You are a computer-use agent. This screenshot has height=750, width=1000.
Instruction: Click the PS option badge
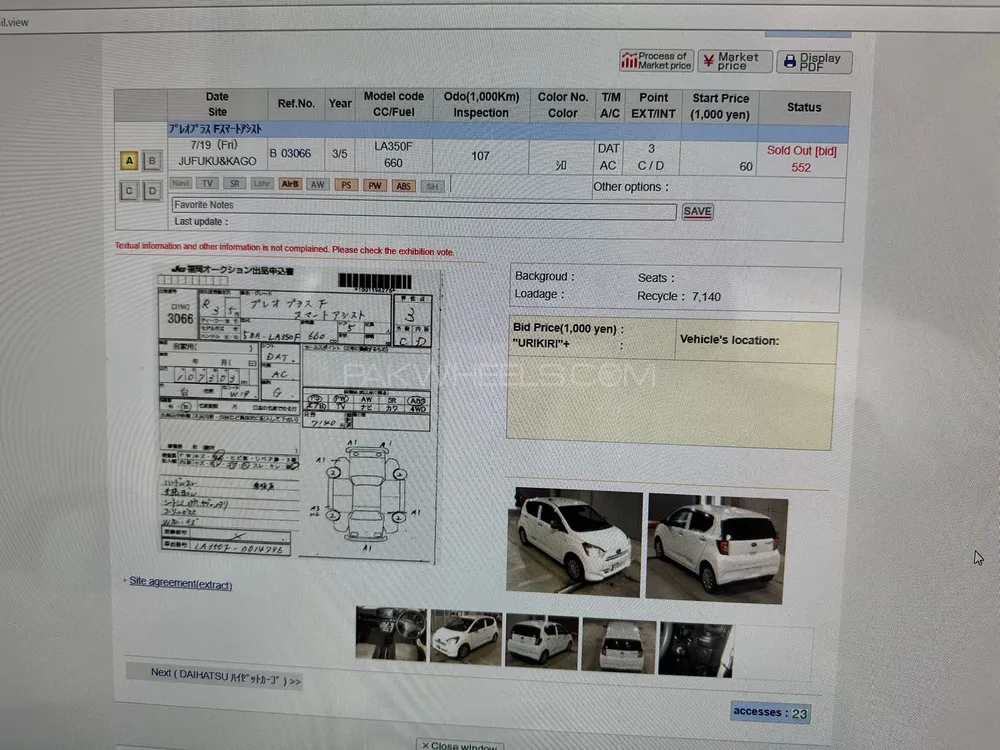pyautogui.click(x=346, y=185)
